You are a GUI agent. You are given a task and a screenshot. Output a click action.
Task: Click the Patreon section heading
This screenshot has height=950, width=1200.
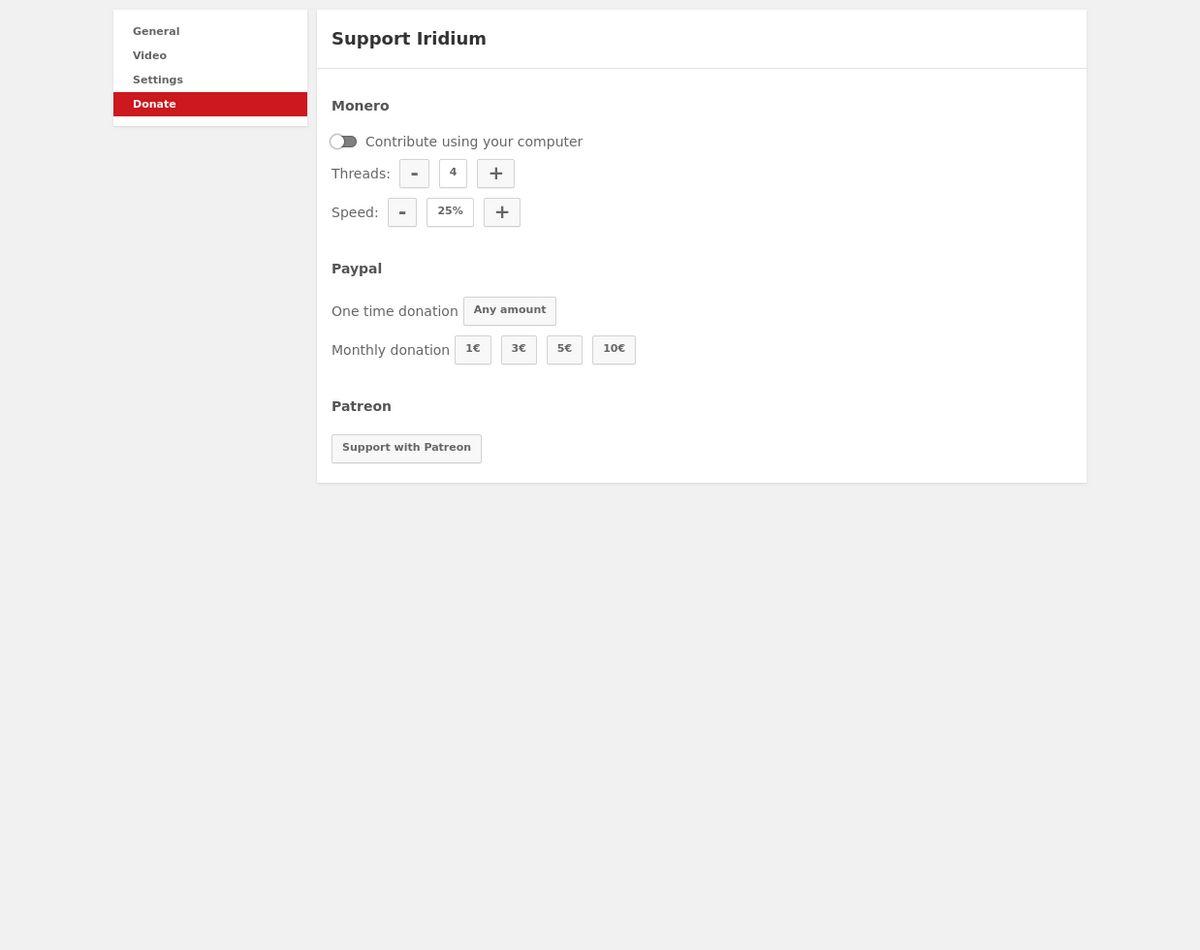tap(362, 406)
